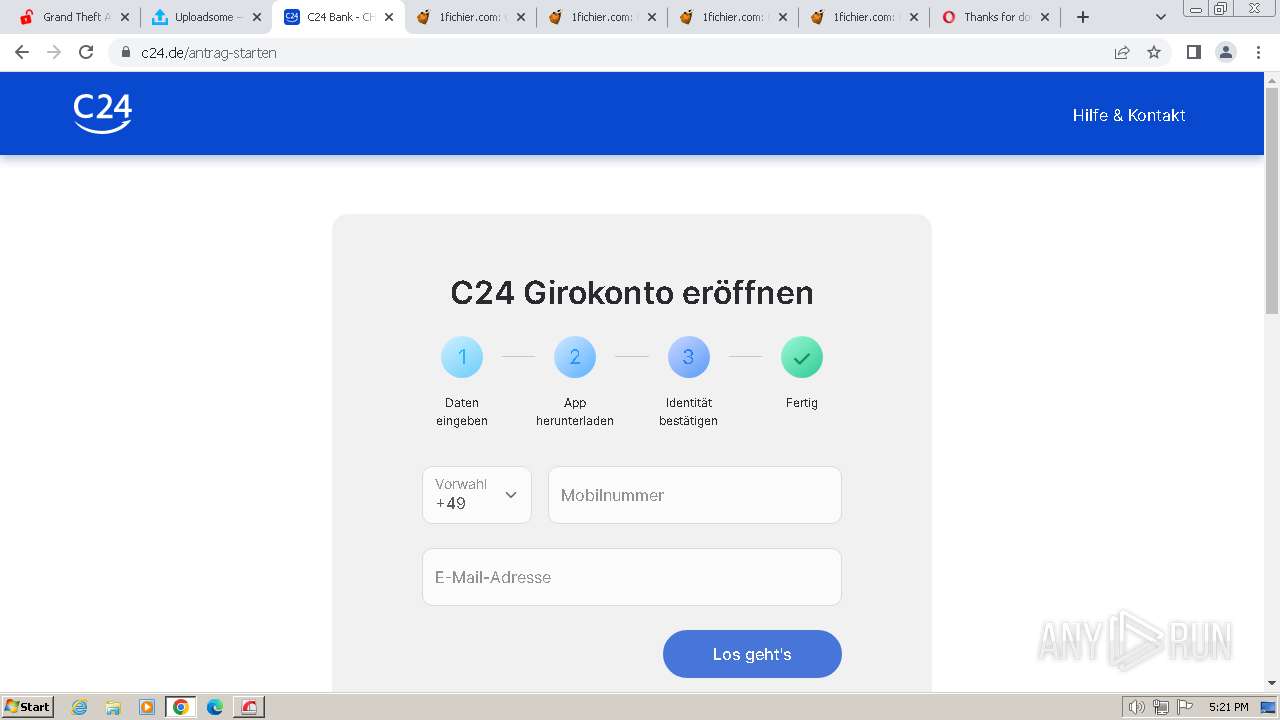
Task: Click step 3 Identität bestätigen circle
Action: pyautogui.click(x=688, y=357)
